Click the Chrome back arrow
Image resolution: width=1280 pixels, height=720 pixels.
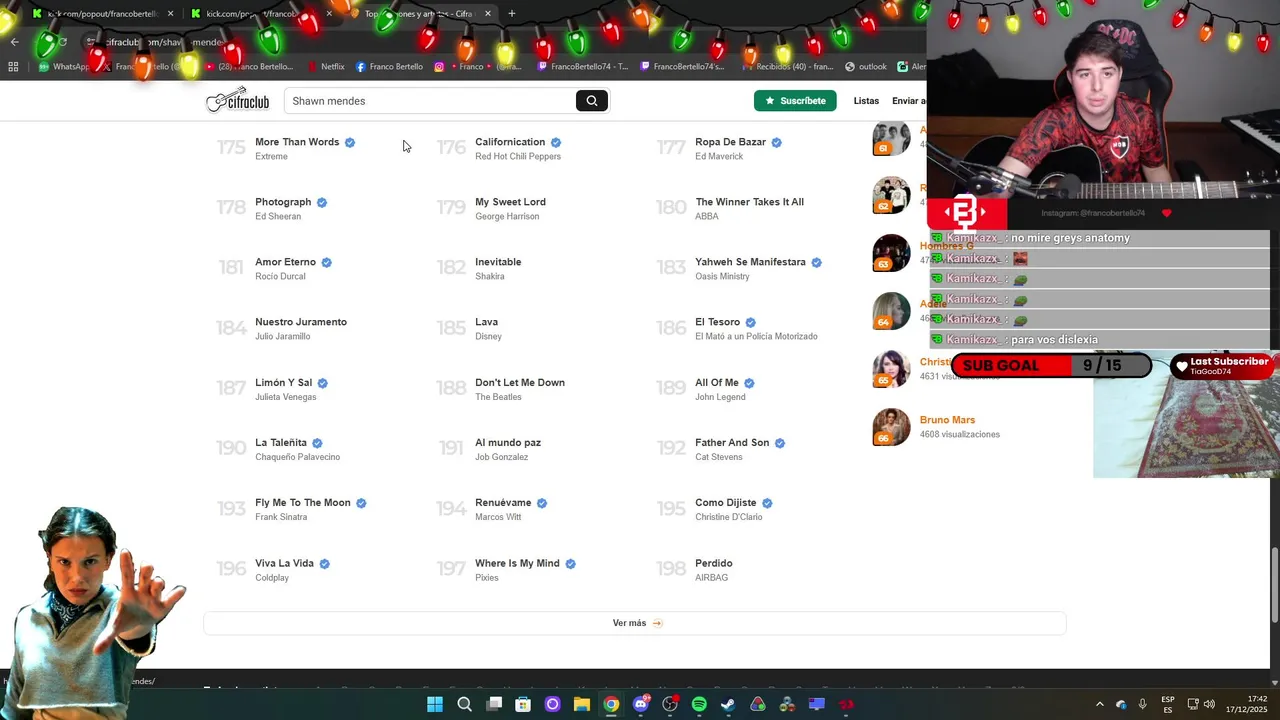pos(14,42)
